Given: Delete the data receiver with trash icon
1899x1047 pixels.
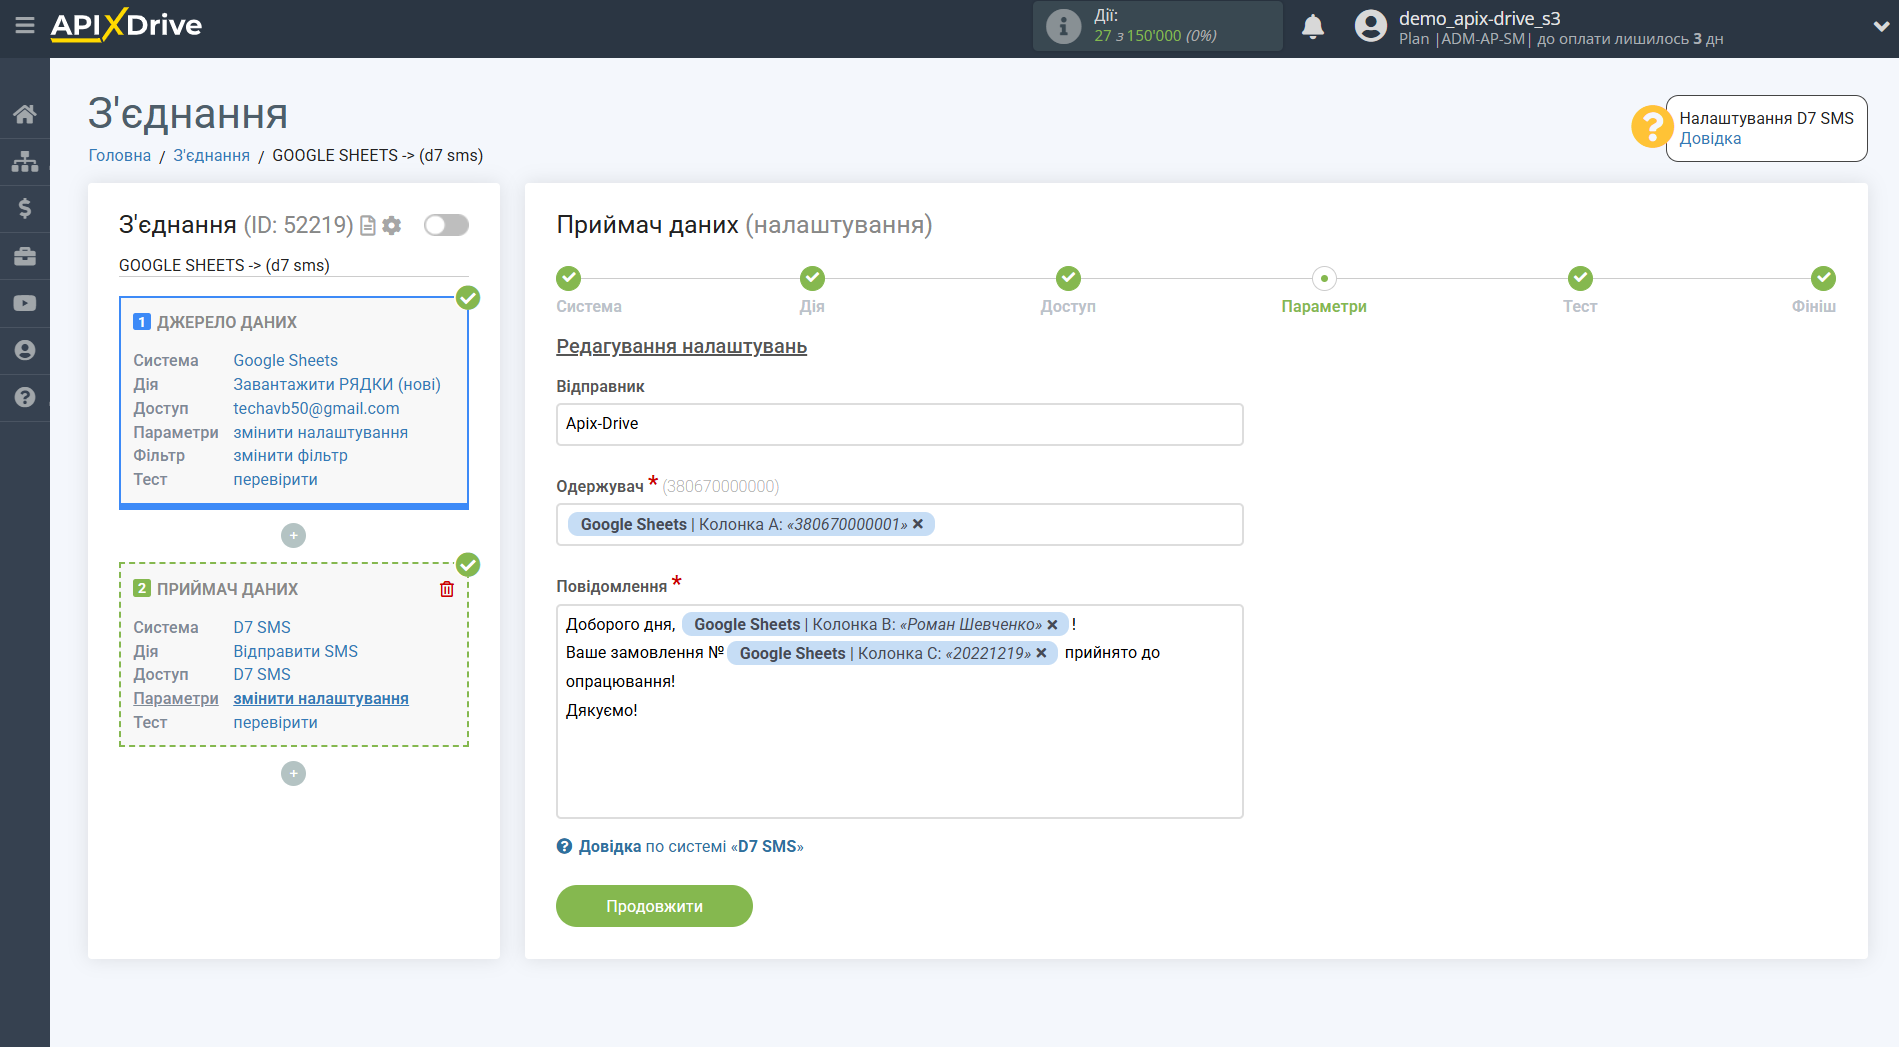Looking at the screenshot, I should point(447,589).
